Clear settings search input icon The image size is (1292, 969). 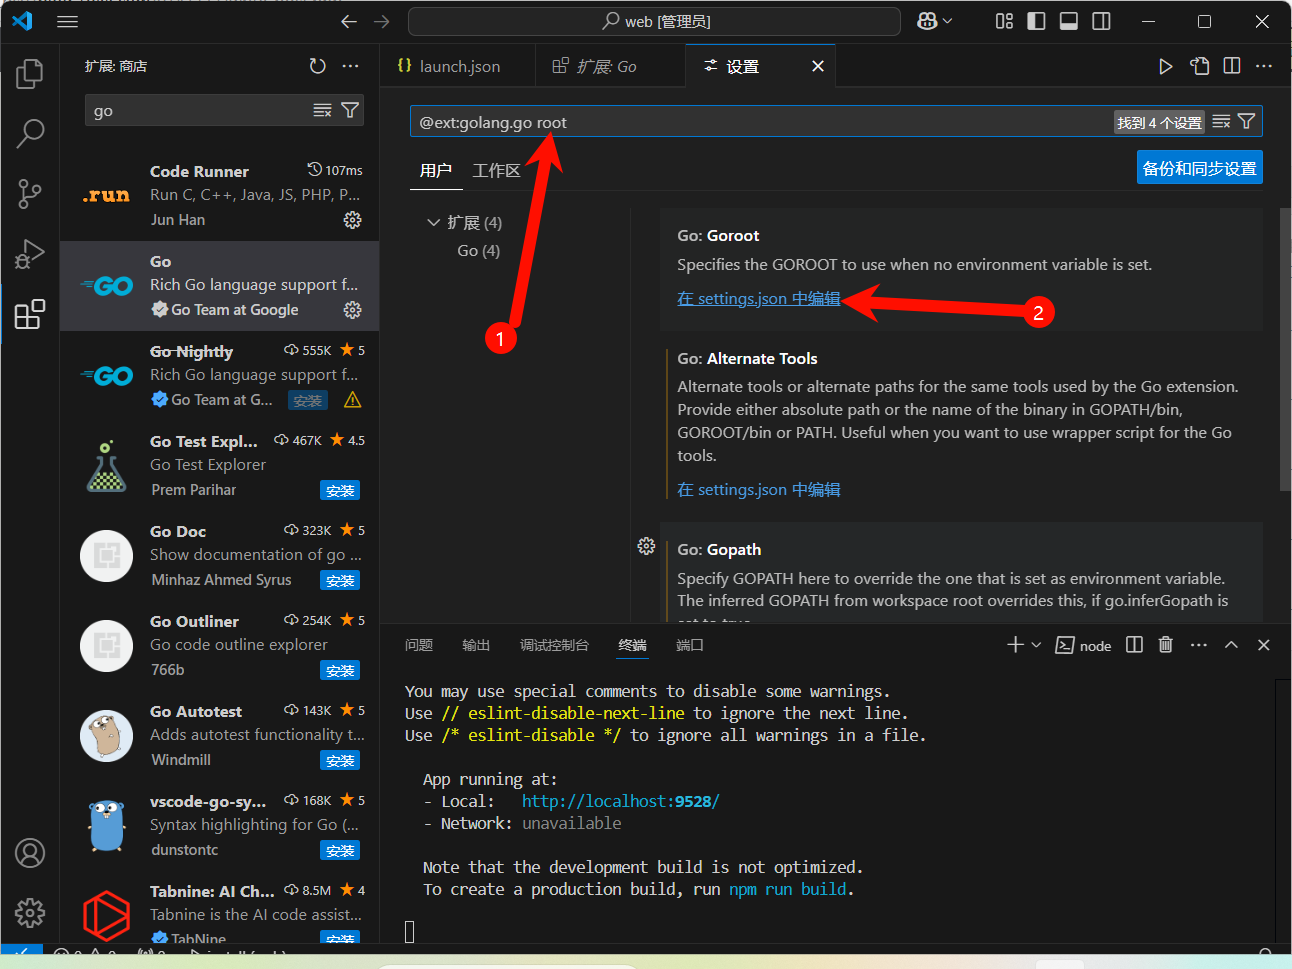(x=1221, y=121)
